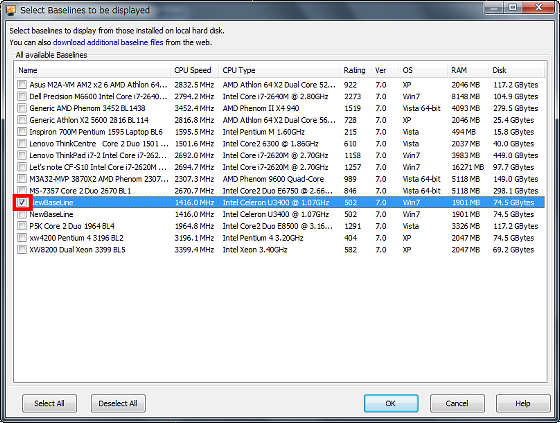Viewport: 560px width, 423px height.
Task: Close the Select Baselines dialog
Action: pyautogui.click(x=539, y=8)
